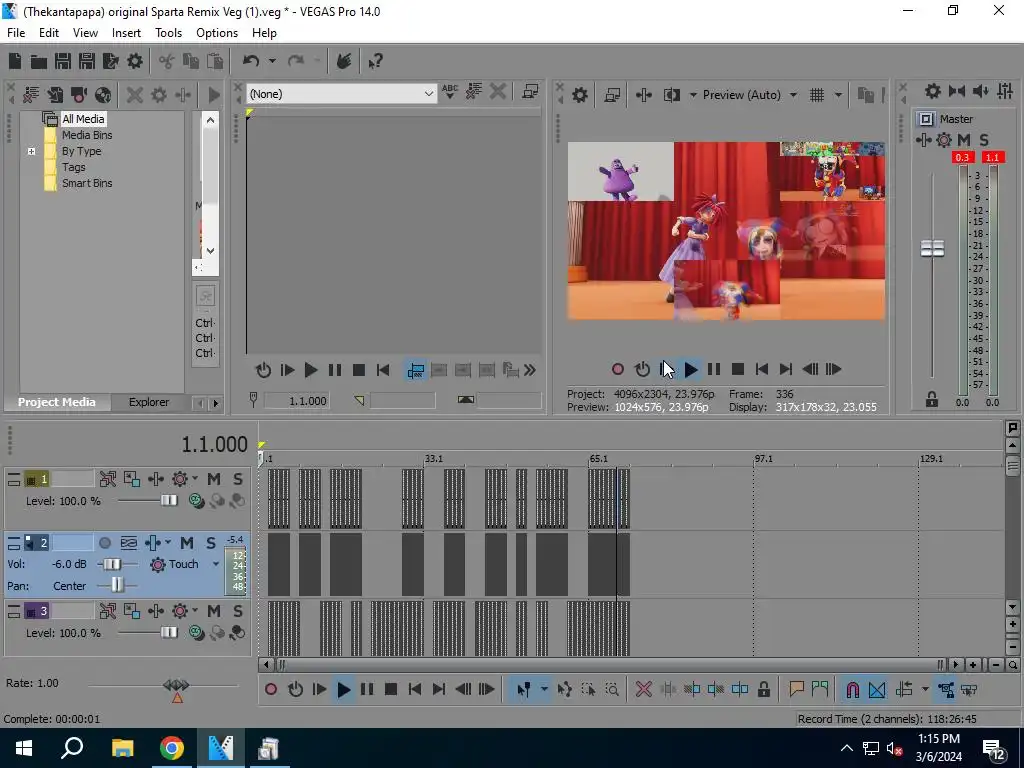Arm audio track 2 for record
The width and height of the screenshot is (1024, 768).
104,543
